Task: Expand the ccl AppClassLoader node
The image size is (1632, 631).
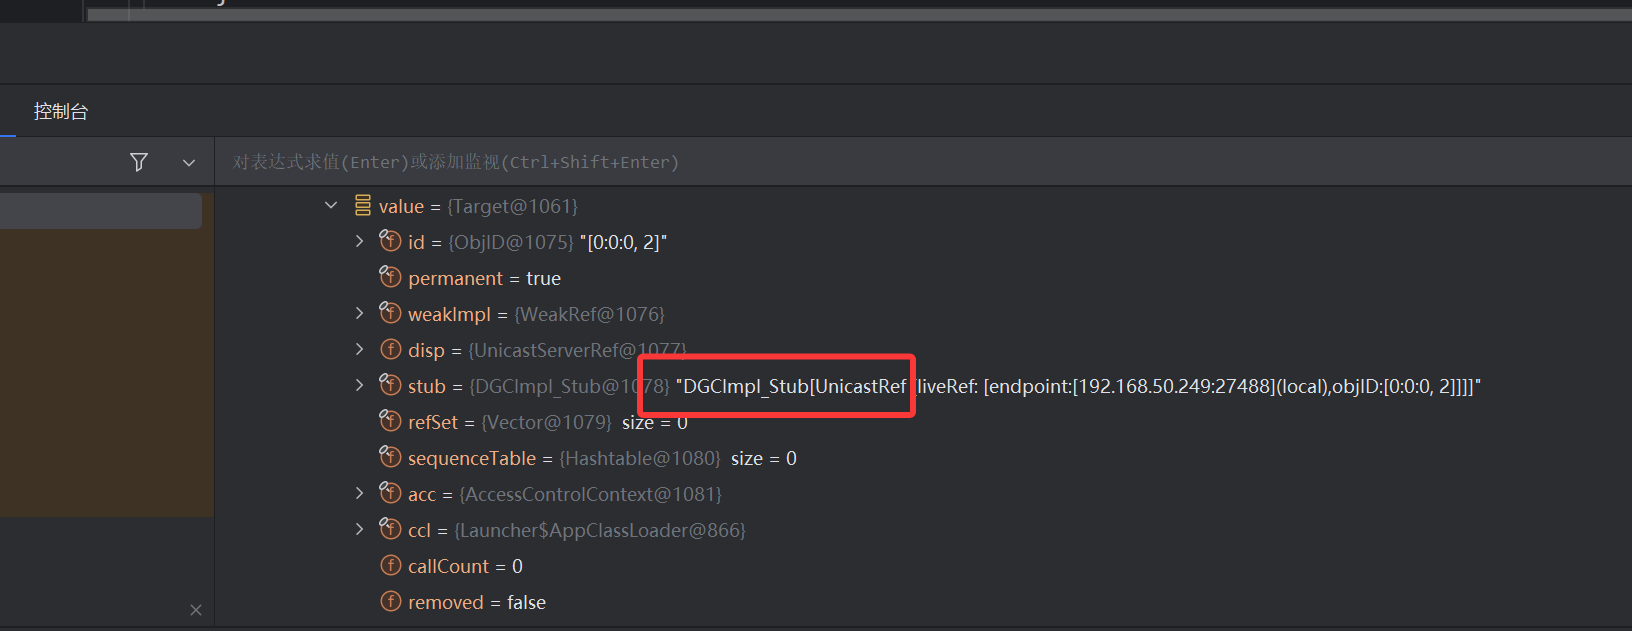Action: click(x=360, y=530)
